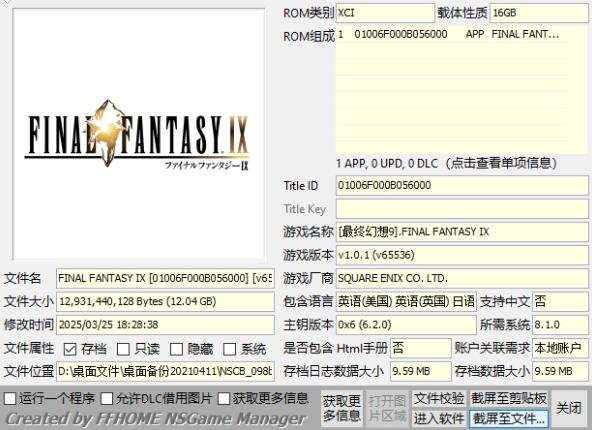Check the 获取更多信息 checkbox
The height and width of the screenshot is (430, 592).
[224, 398]
